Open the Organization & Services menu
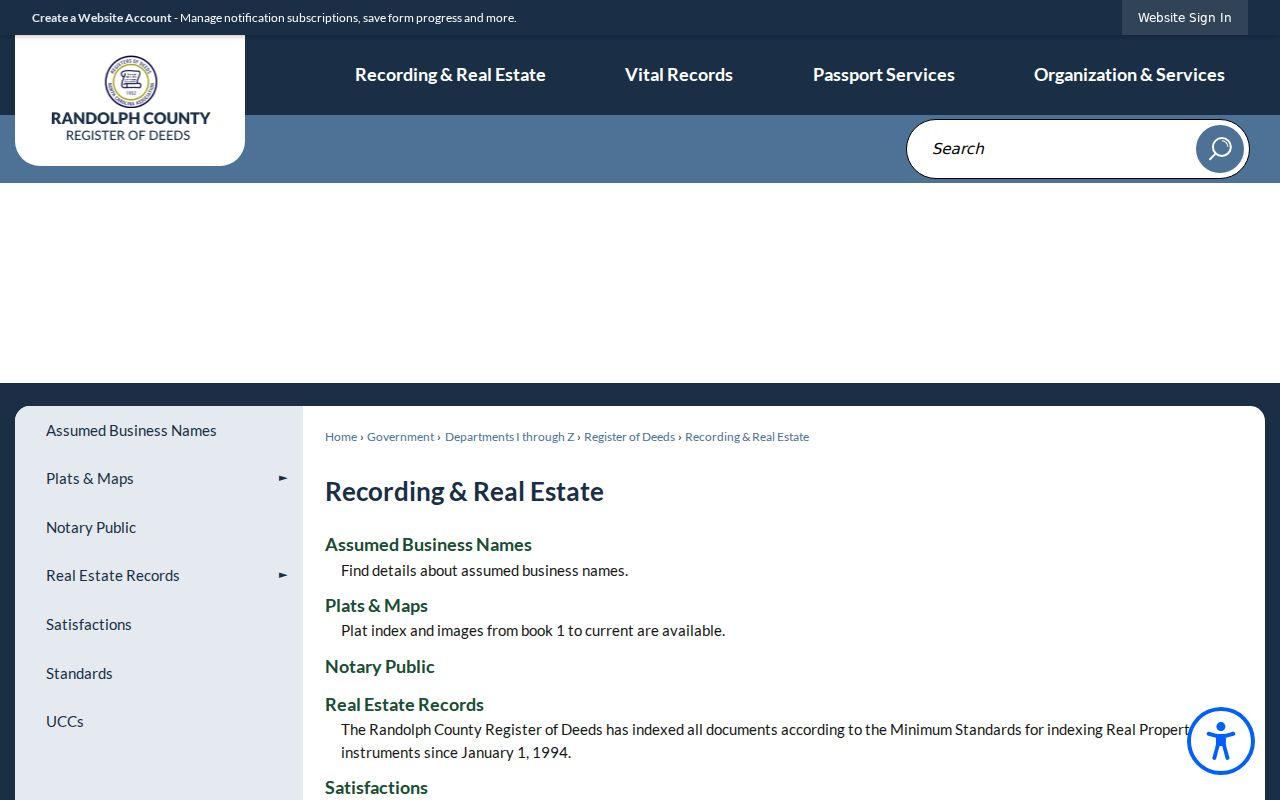 coord(1129,75)
